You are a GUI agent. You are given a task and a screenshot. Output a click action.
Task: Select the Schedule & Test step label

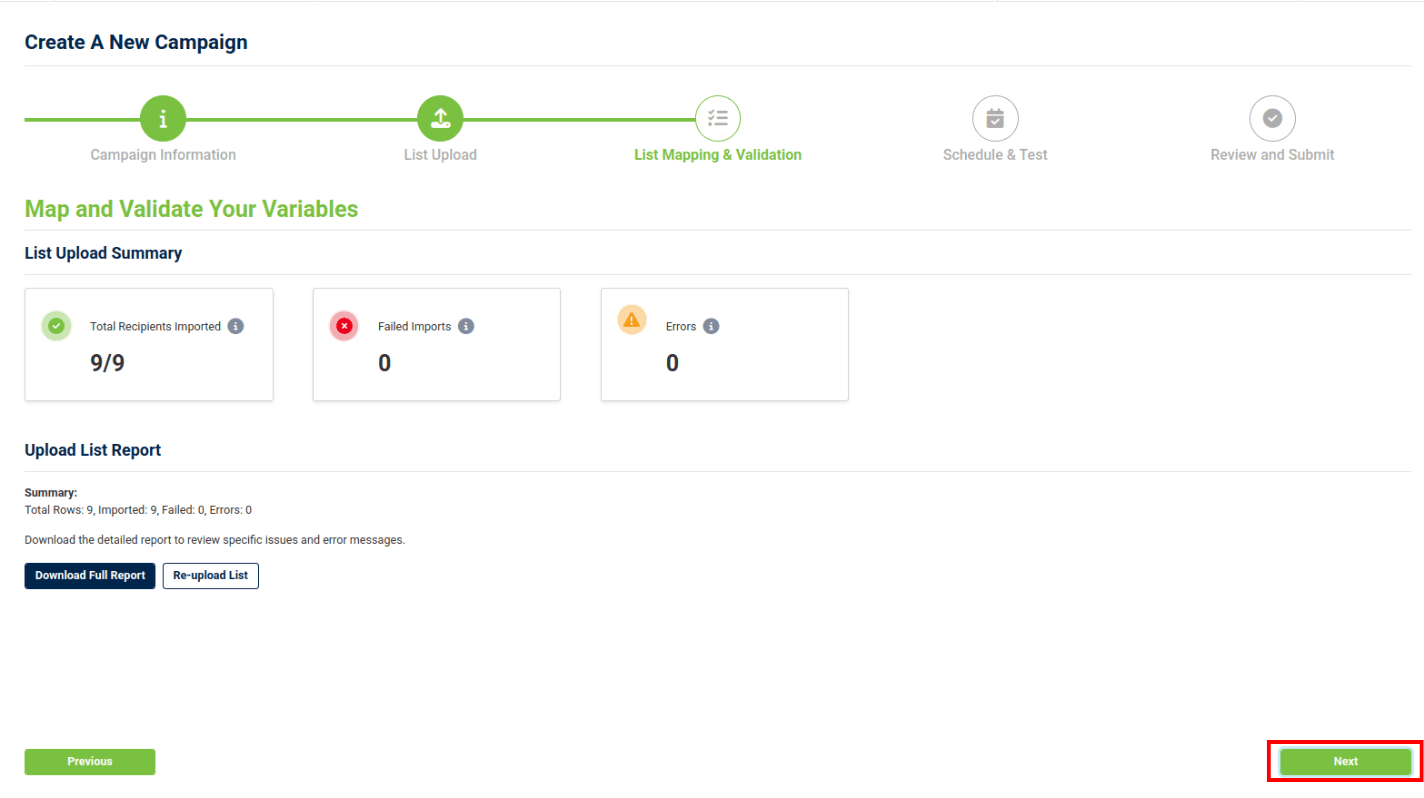coord(995,155)
